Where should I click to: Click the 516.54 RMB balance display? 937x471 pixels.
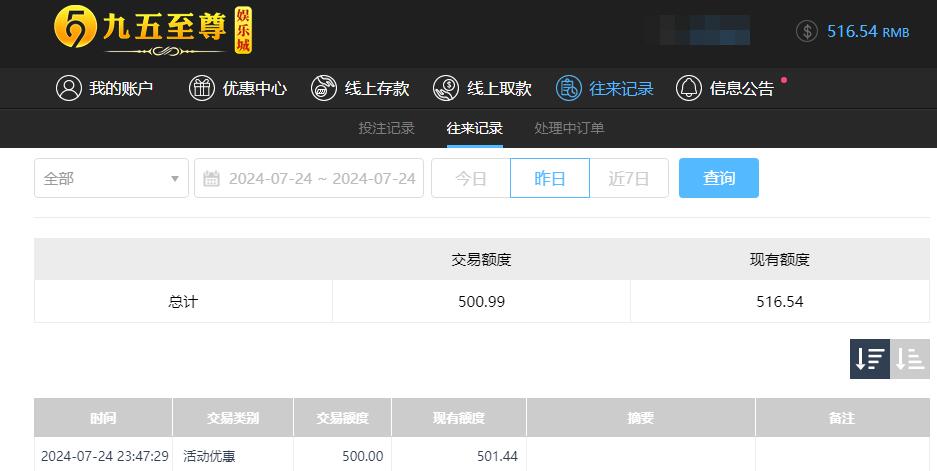click(x=867, y=31)
